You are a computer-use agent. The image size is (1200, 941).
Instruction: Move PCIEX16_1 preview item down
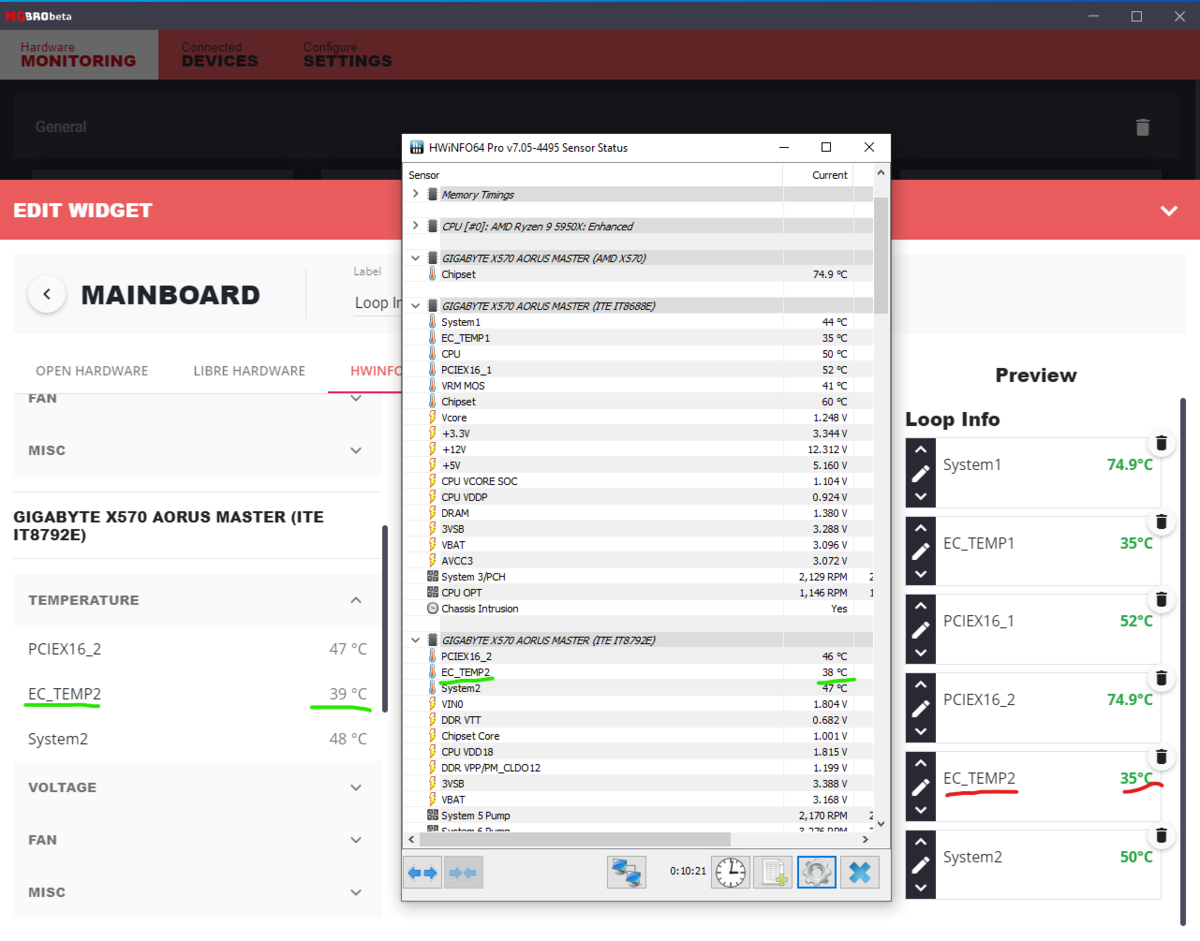pos(921,653)
